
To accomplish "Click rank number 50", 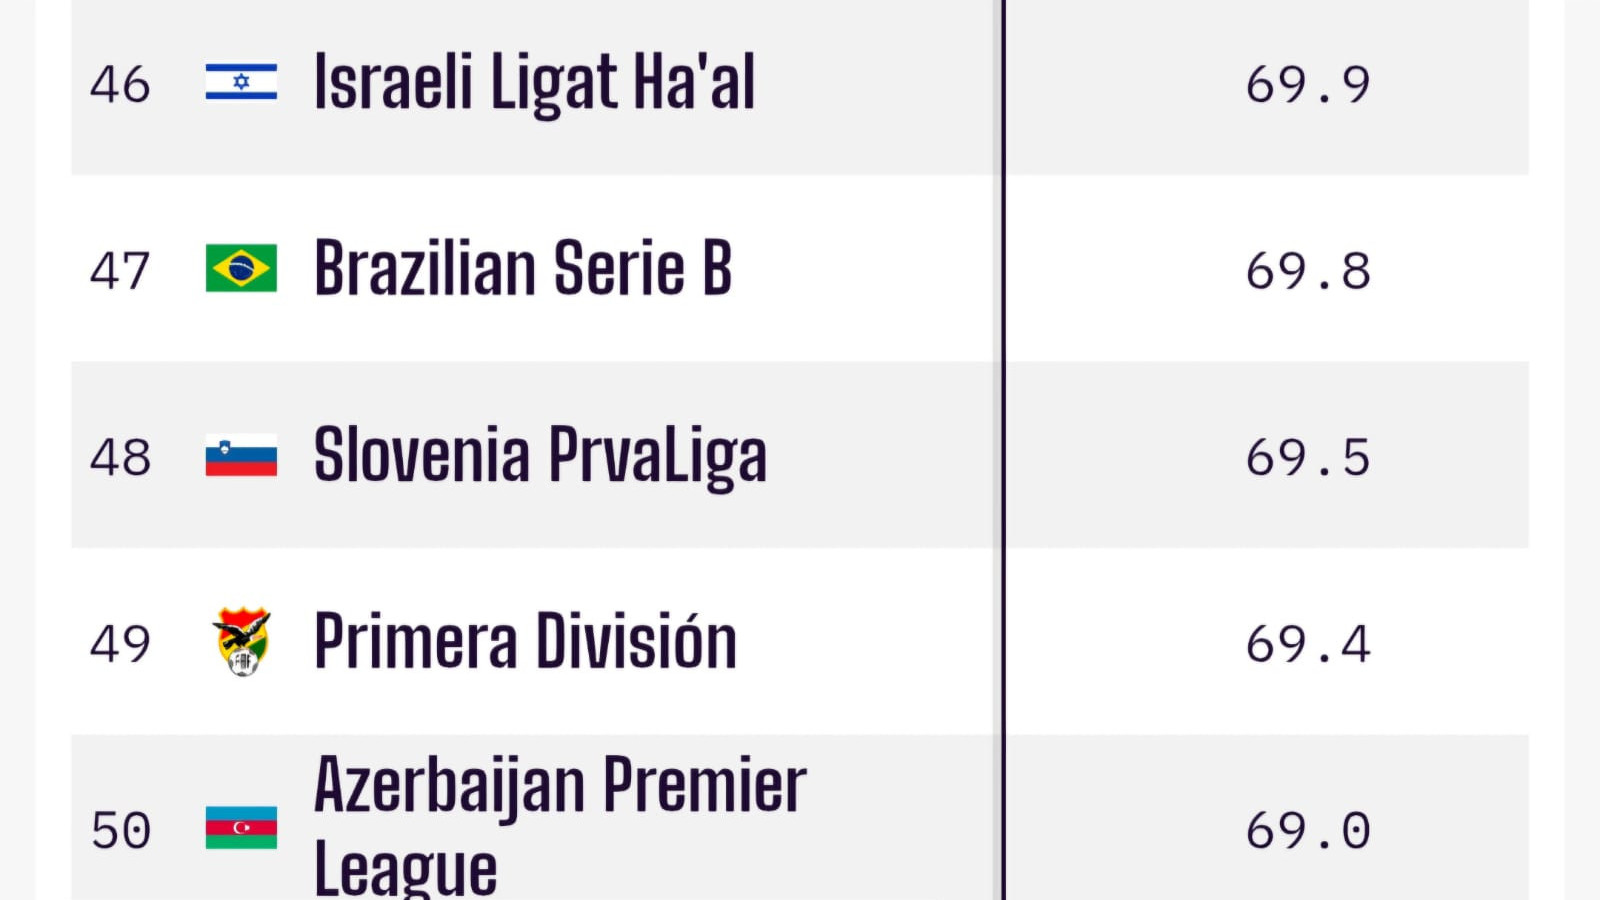I will [x=121, y=830].
